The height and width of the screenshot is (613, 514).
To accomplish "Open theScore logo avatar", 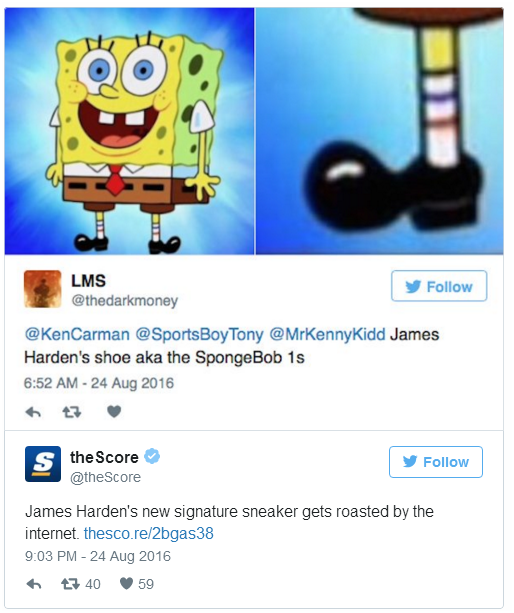I will [43, 464].
